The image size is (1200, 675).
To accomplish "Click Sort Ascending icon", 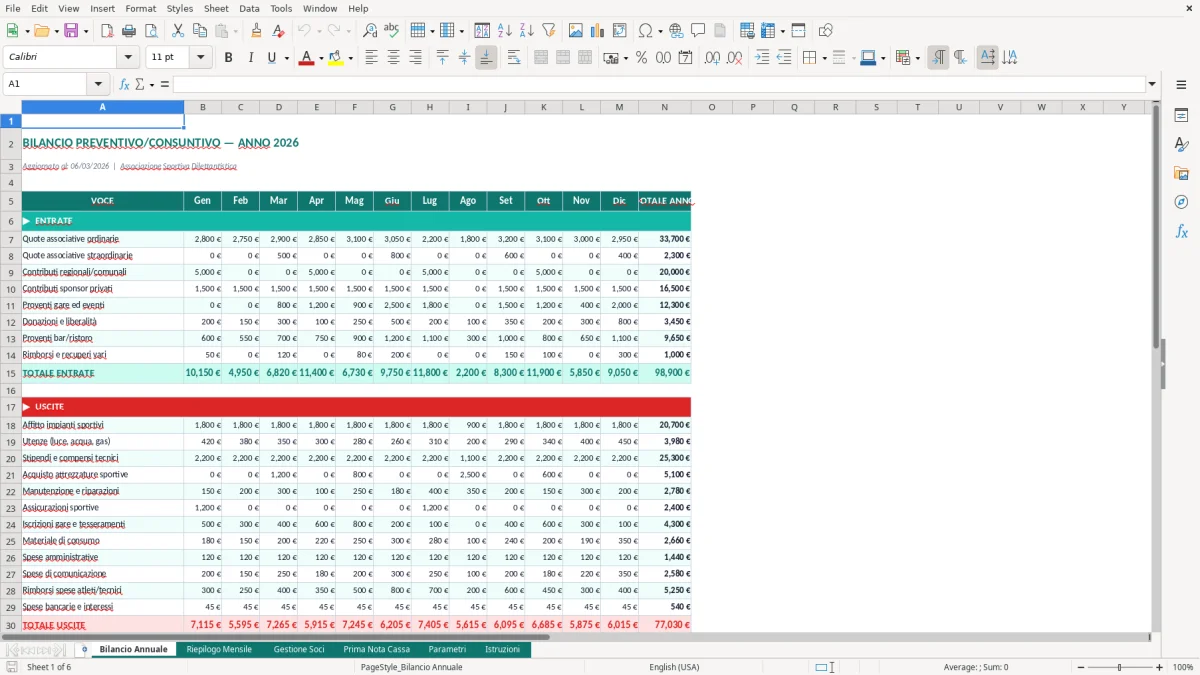I will click(505, 31).
